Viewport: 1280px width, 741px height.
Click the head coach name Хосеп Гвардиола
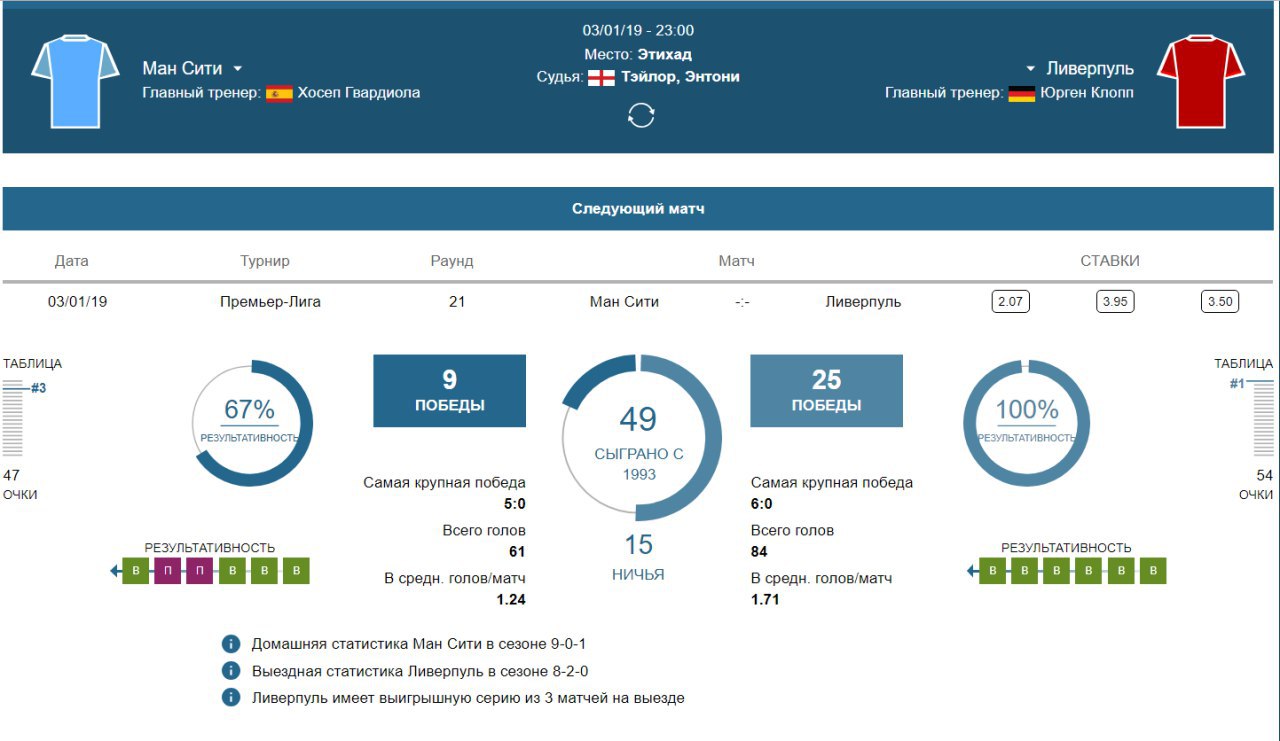(359, 93)
